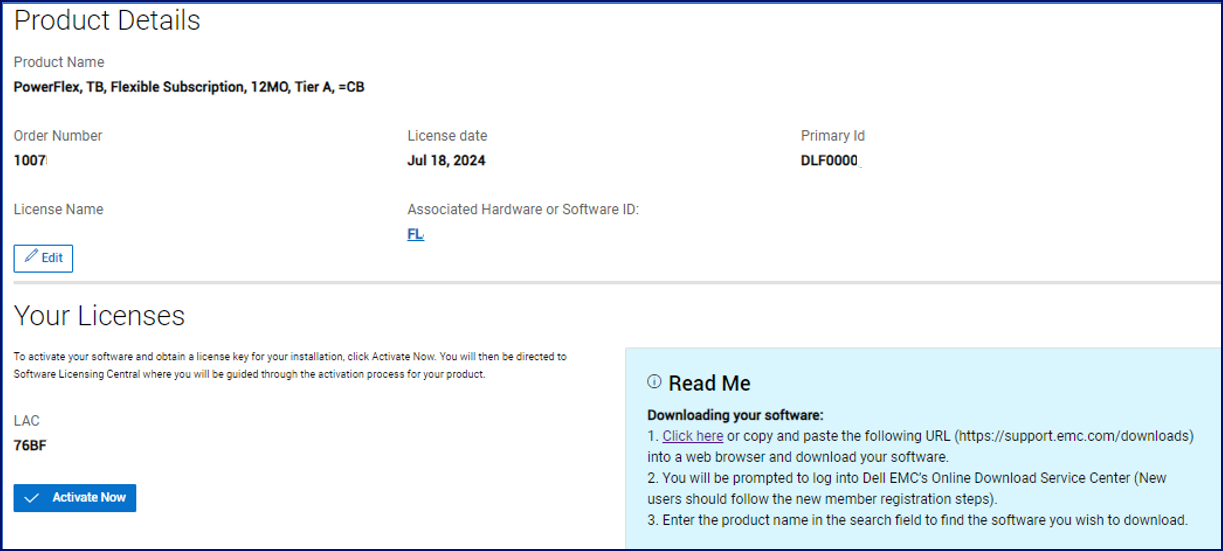Click the License Name label
The width and height of the screenshot is (1223, 551).
click(58, 210)
